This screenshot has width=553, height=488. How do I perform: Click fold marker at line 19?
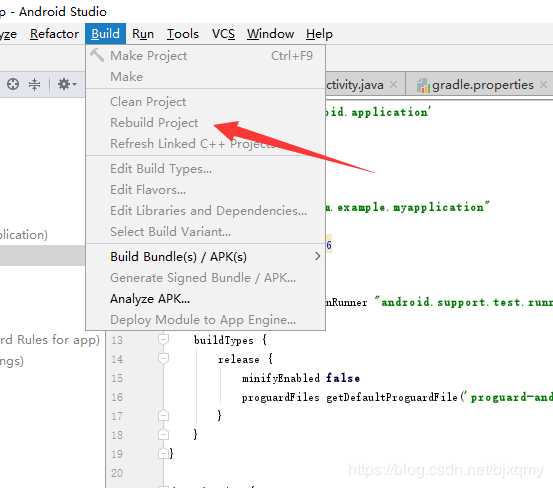click(x=163, y=453)
